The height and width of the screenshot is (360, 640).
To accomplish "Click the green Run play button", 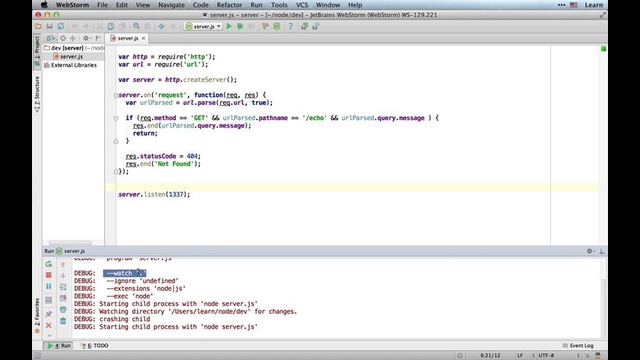I will pos(229,26).
